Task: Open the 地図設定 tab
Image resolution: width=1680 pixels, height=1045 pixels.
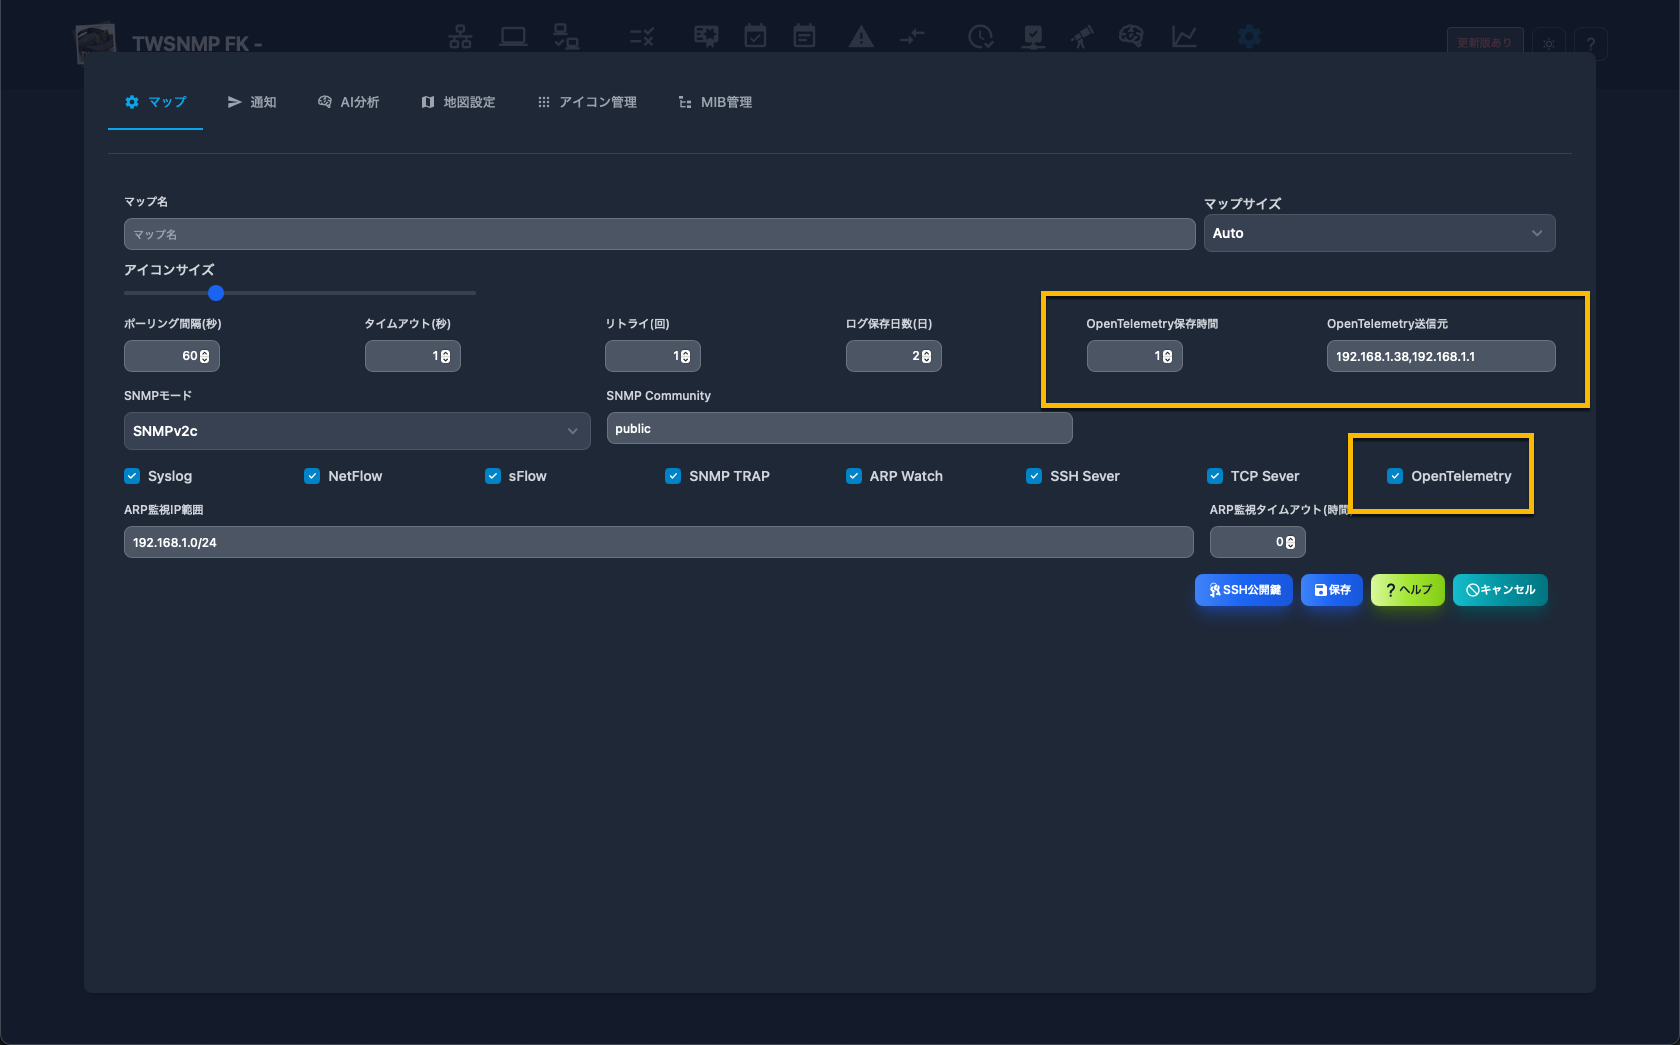Action: point(458,102)
